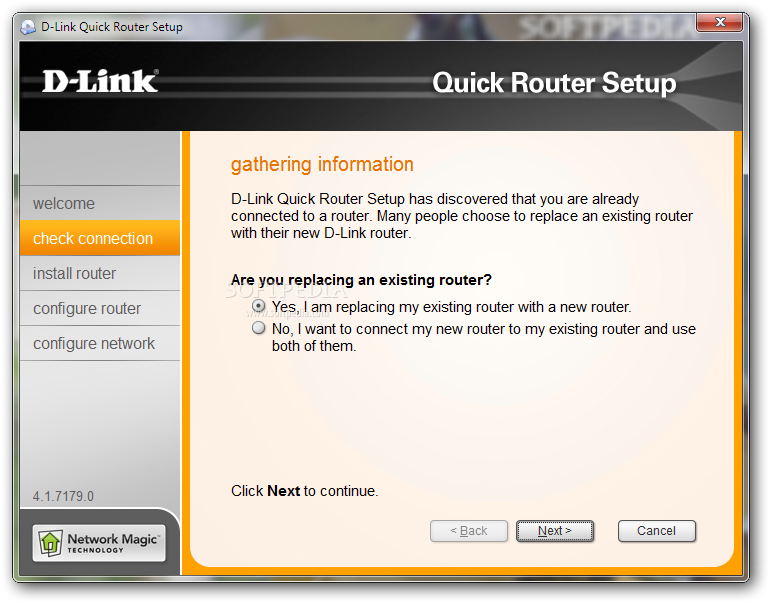Click the Next button
This screenshot has height=603, width=770.
tap(555, 531)
